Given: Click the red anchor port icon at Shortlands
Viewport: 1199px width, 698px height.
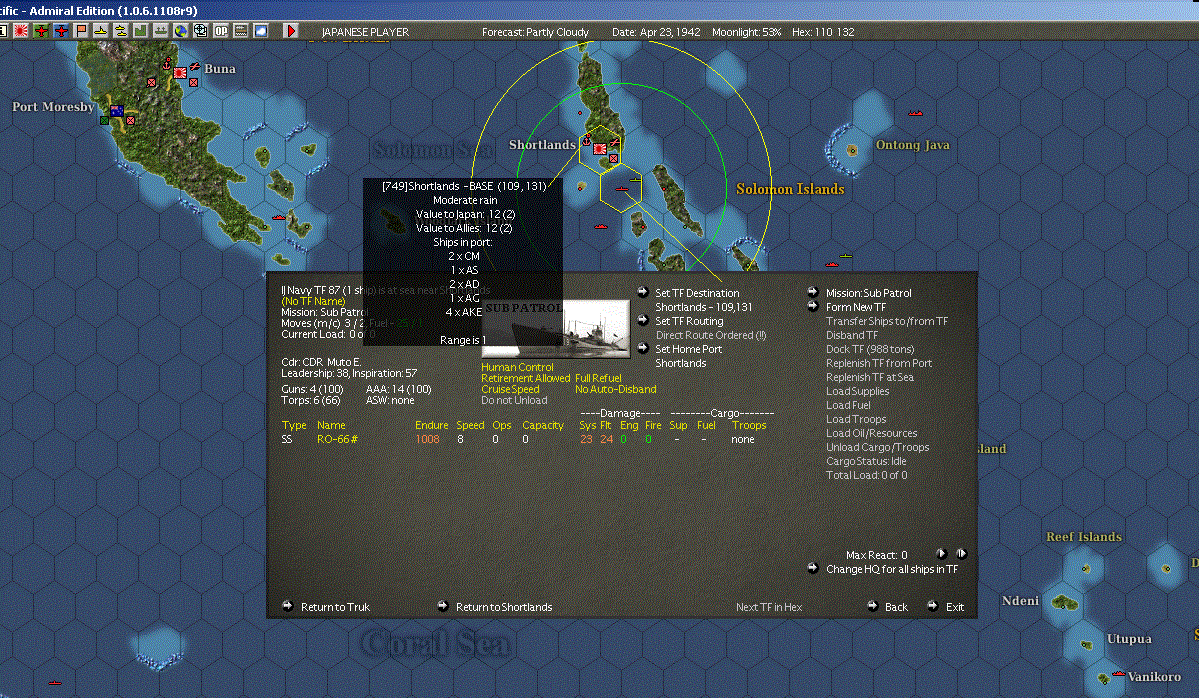Looking at the screenshot, I should click(x=587, y=141).
